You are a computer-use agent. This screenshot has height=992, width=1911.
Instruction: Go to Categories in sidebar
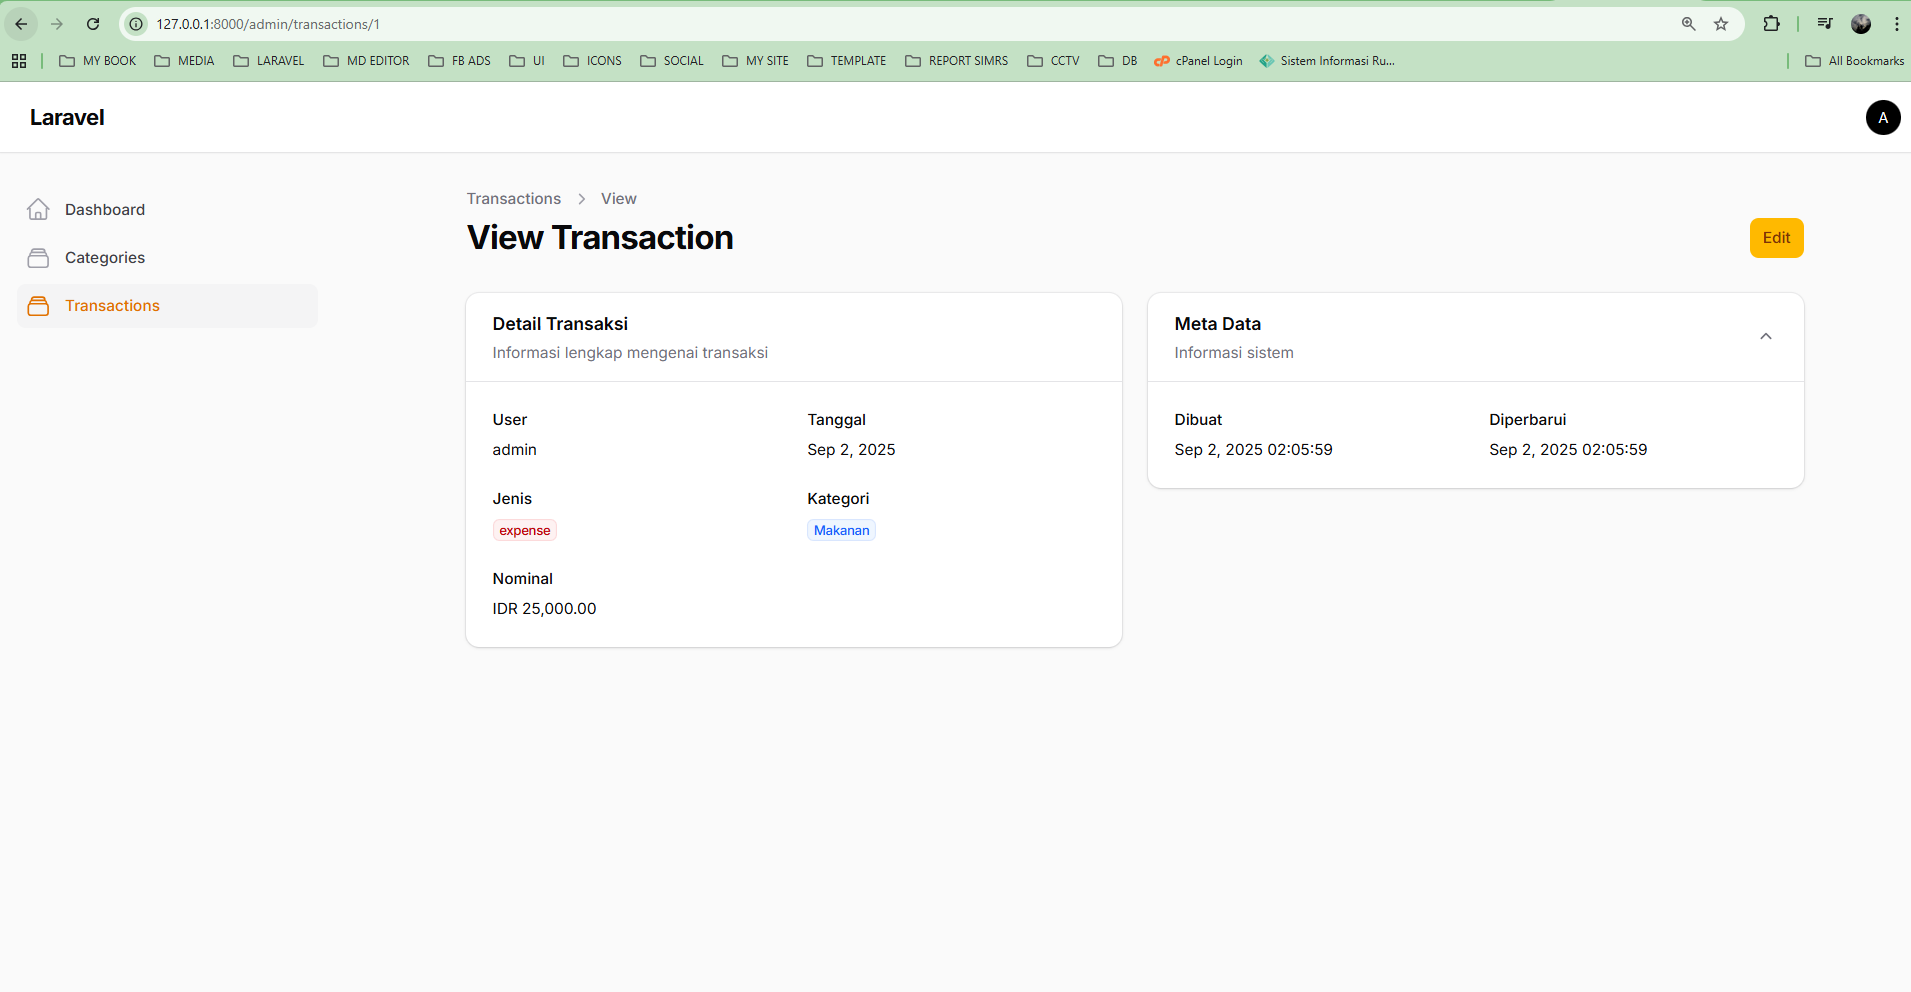[105, 258]
